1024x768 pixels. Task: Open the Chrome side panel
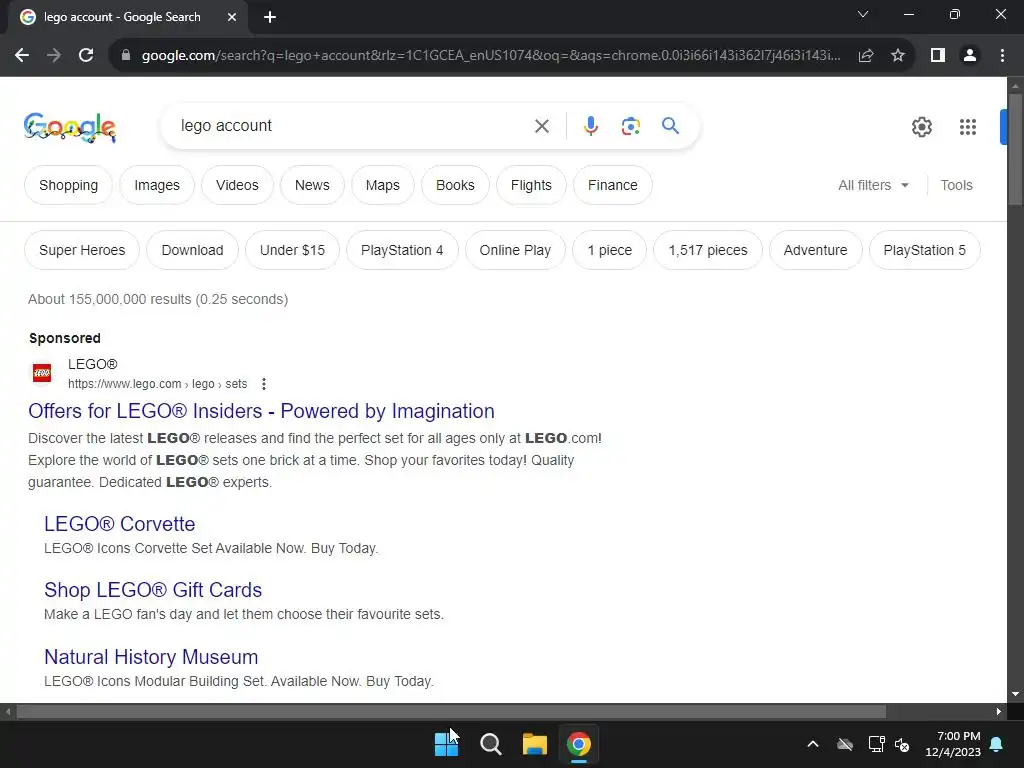coord(938,56)
